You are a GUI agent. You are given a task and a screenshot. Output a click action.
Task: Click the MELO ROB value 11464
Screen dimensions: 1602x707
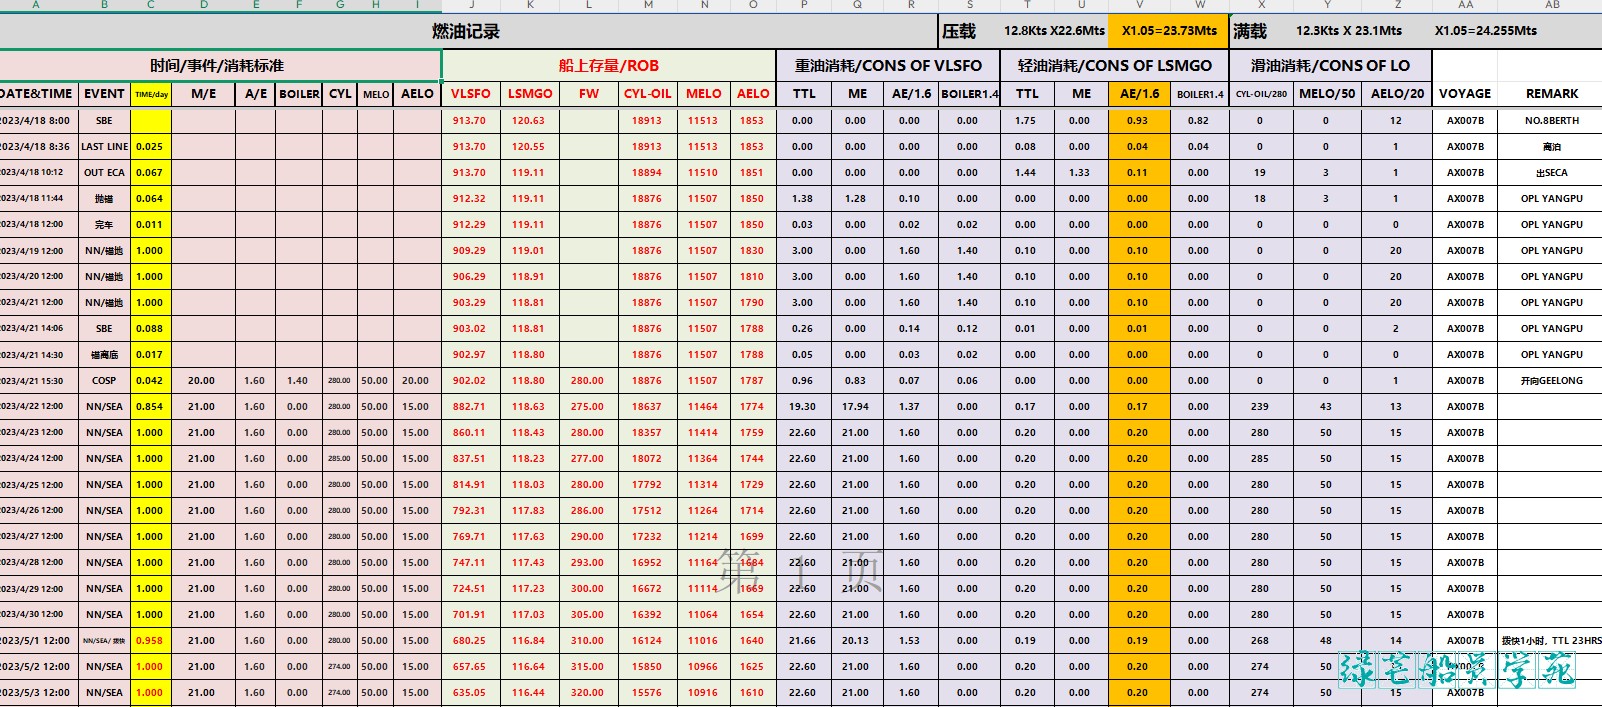click(703, 407)
